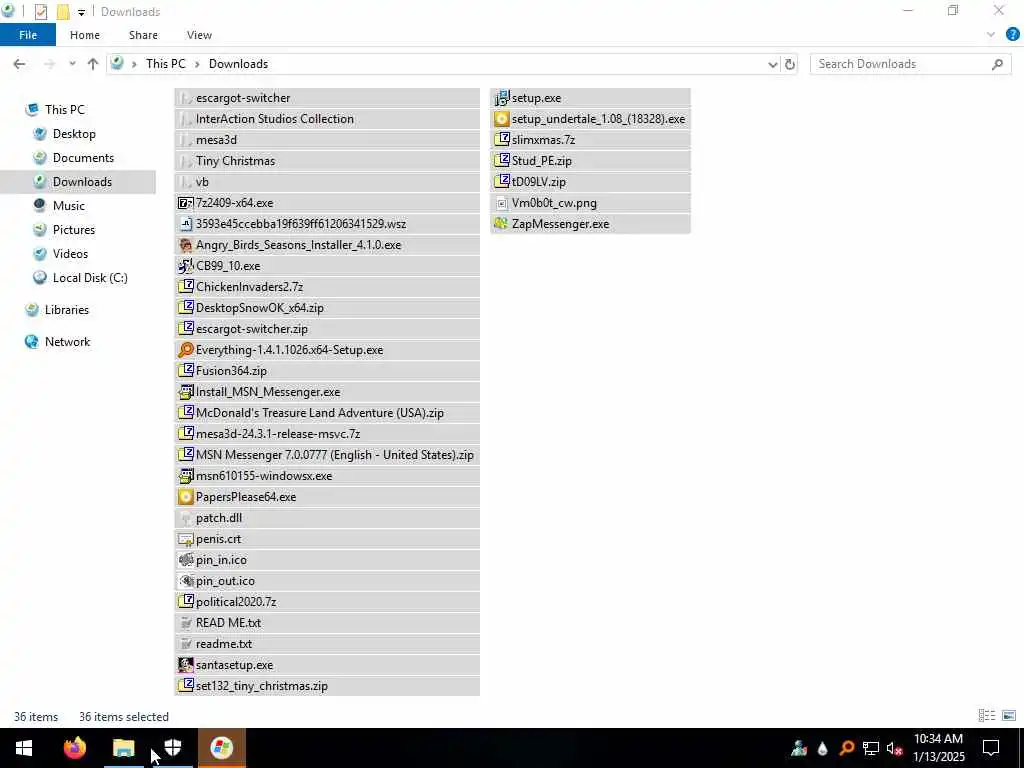Select Documents in navigation pane
The width and height of the screenshot is (1024, 768).
click(83, 158)
